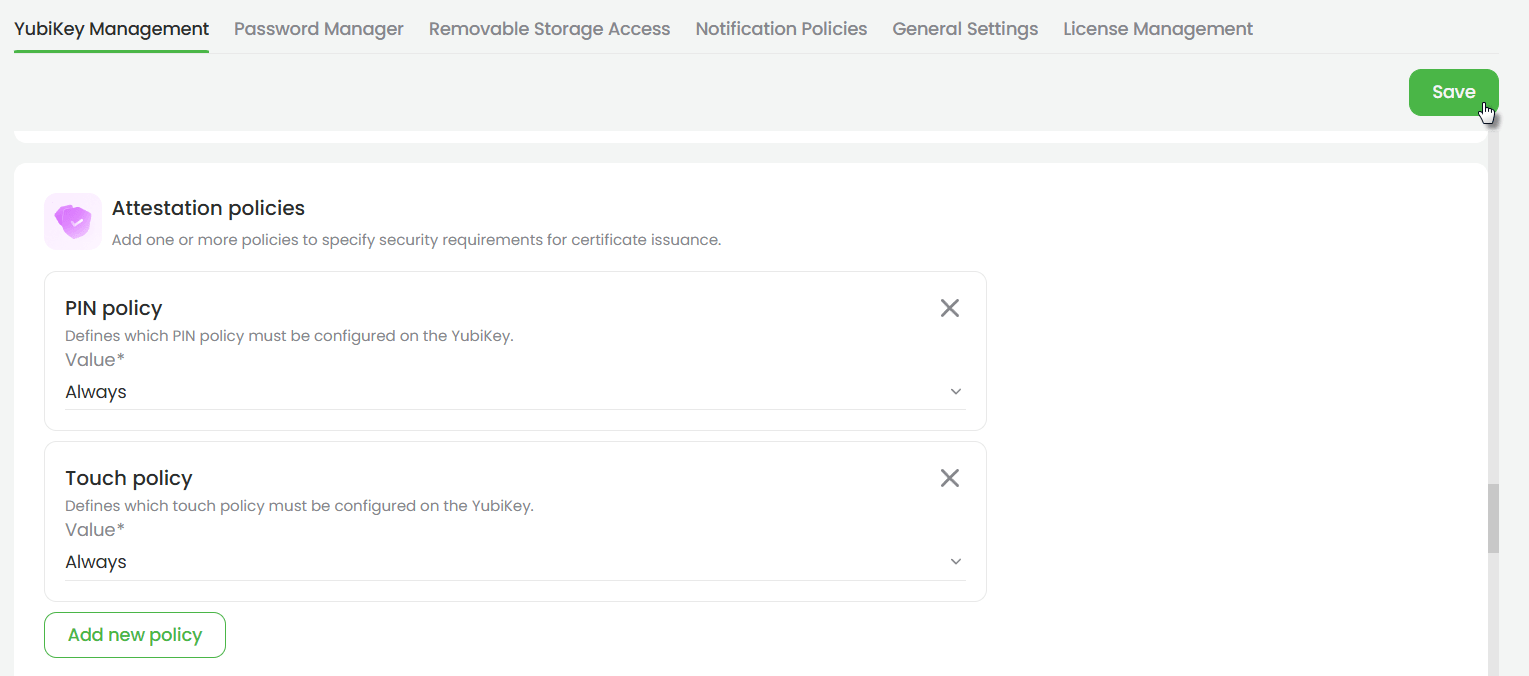Viewport: 1529px width, 676px height.
Task: Add a new attestation policy
Action: [135, 635]
